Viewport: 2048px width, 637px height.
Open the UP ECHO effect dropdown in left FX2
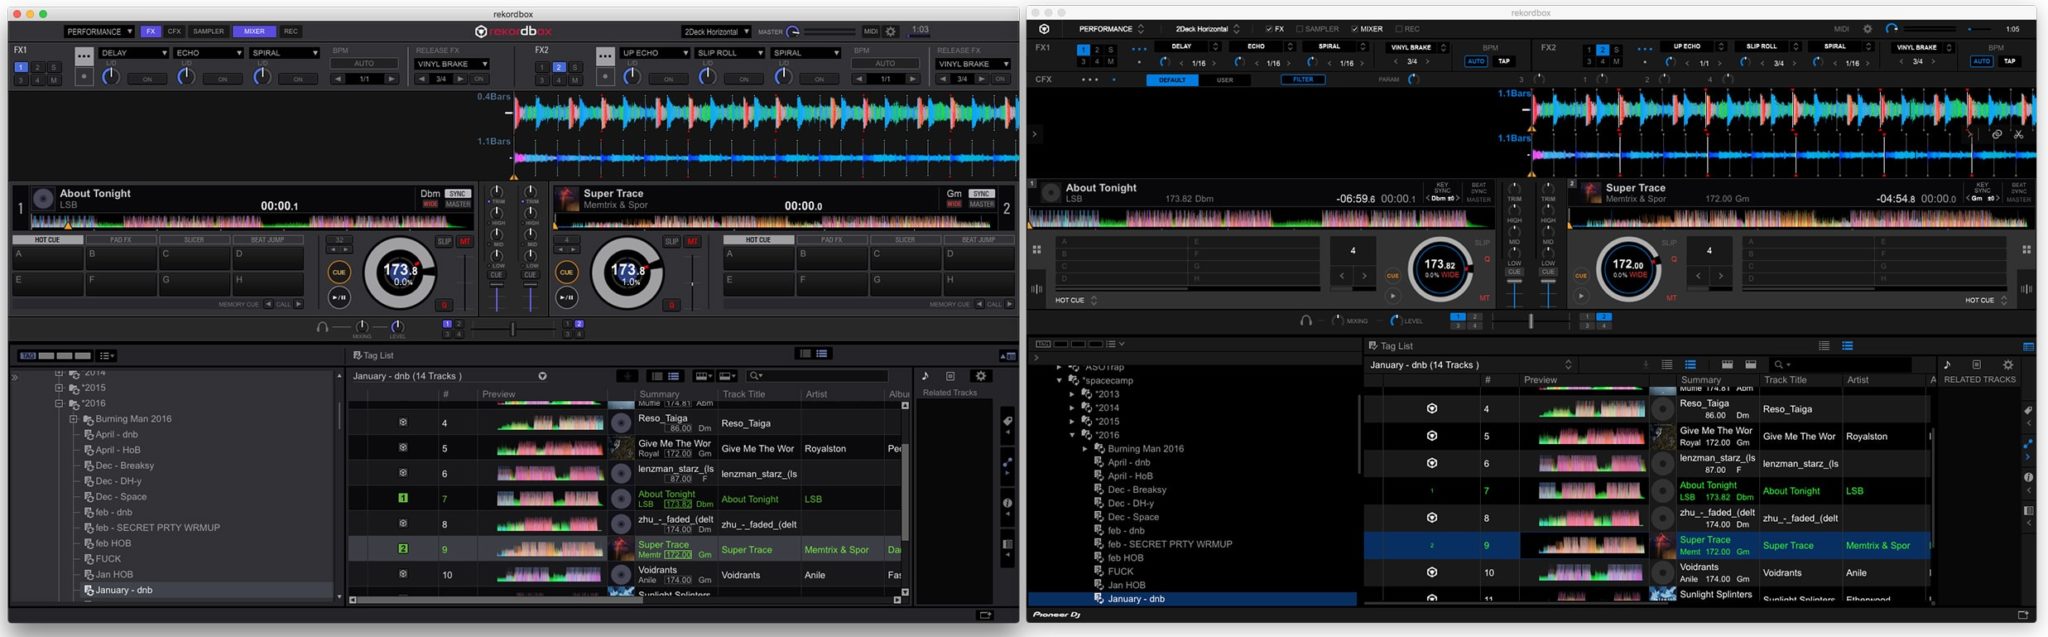(656, 53)
